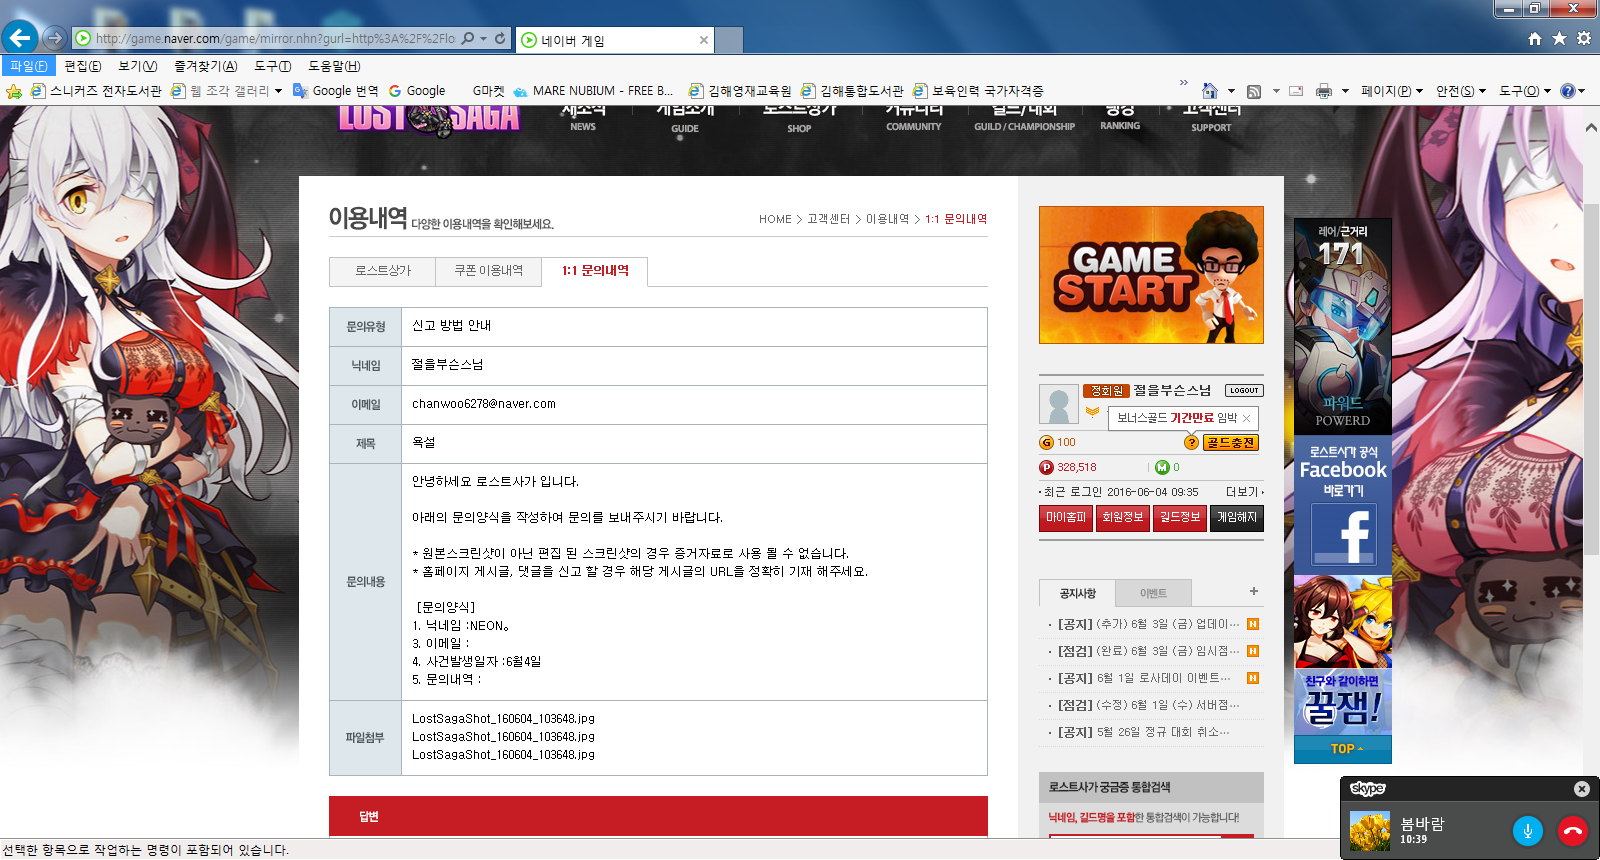
Task: Click the GAME START banner
Action: point(1151,275)
